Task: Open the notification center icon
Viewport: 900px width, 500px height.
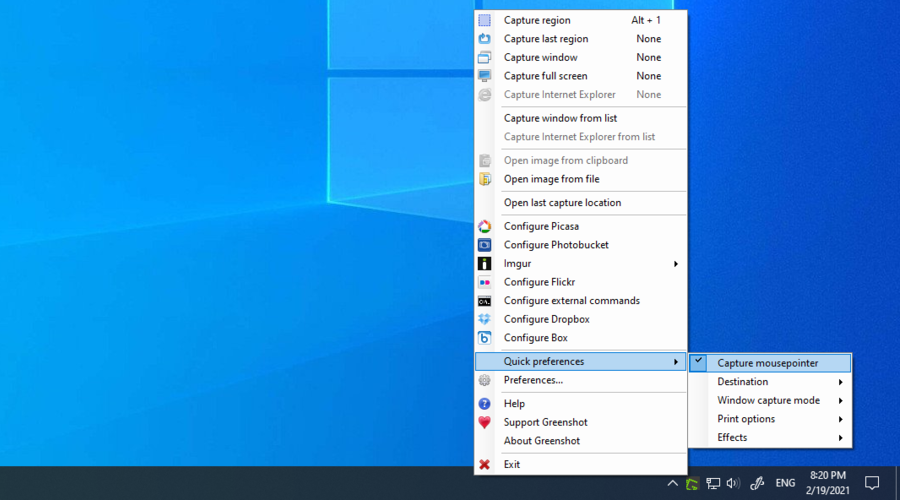Action: tap(872, 483)
